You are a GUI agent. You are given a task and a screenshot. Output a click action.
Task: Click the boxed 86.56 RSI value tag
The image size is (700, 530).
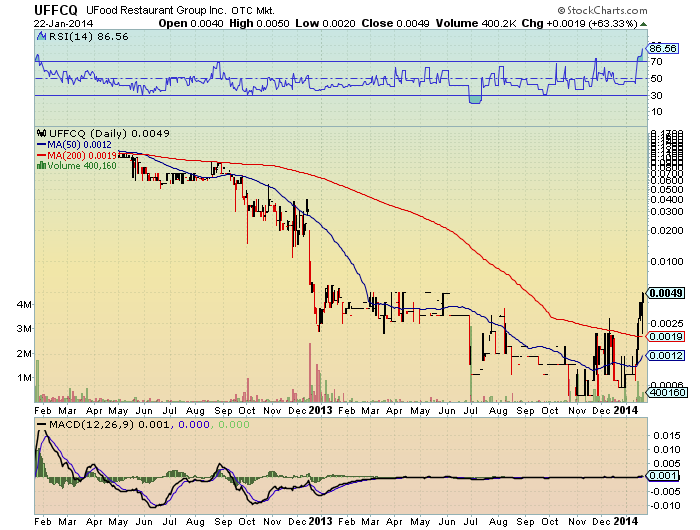pyautogui.click(x=663, y=48)
